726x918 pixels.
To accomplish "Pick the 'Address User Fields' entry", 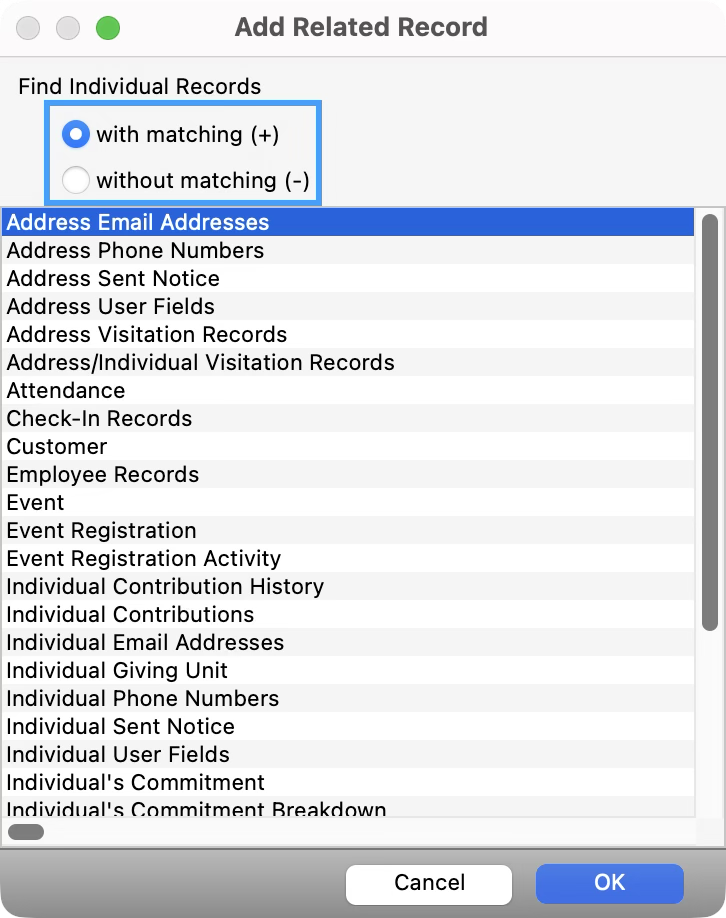I will (x=348, y=306).
